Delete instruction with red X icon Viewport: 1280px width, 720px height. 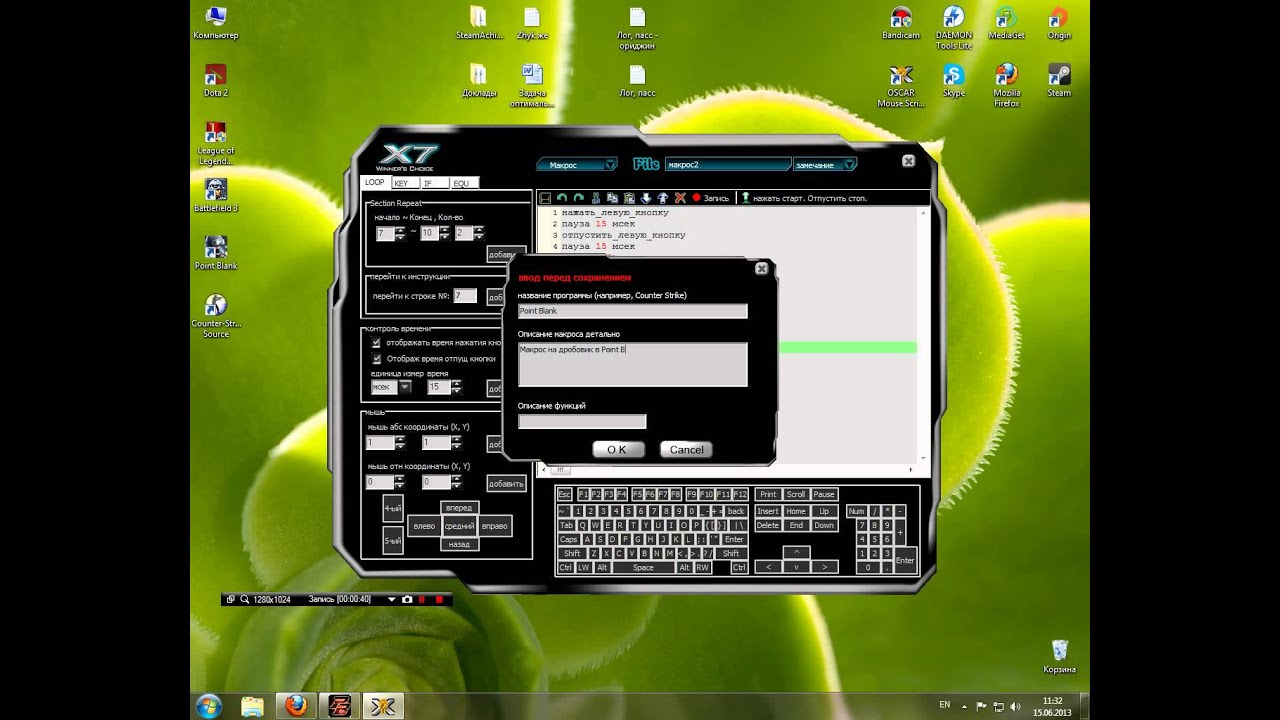tap(680, 198)
